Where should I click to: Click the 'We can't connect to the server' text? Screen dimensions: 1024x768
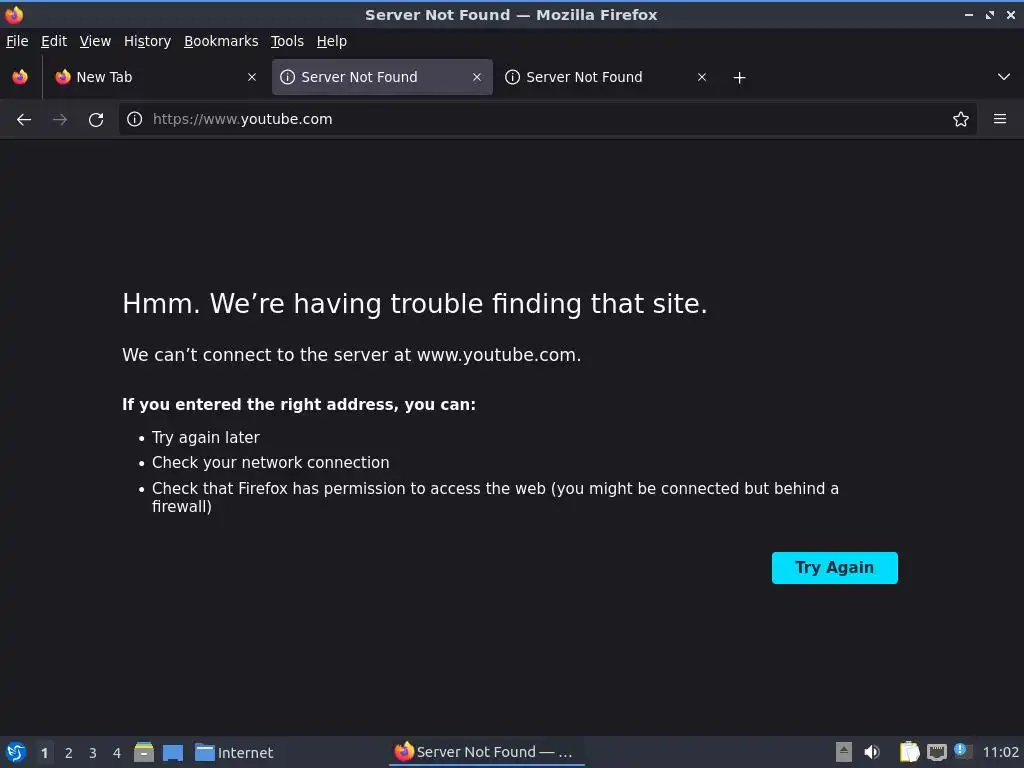tap(351, 355)
